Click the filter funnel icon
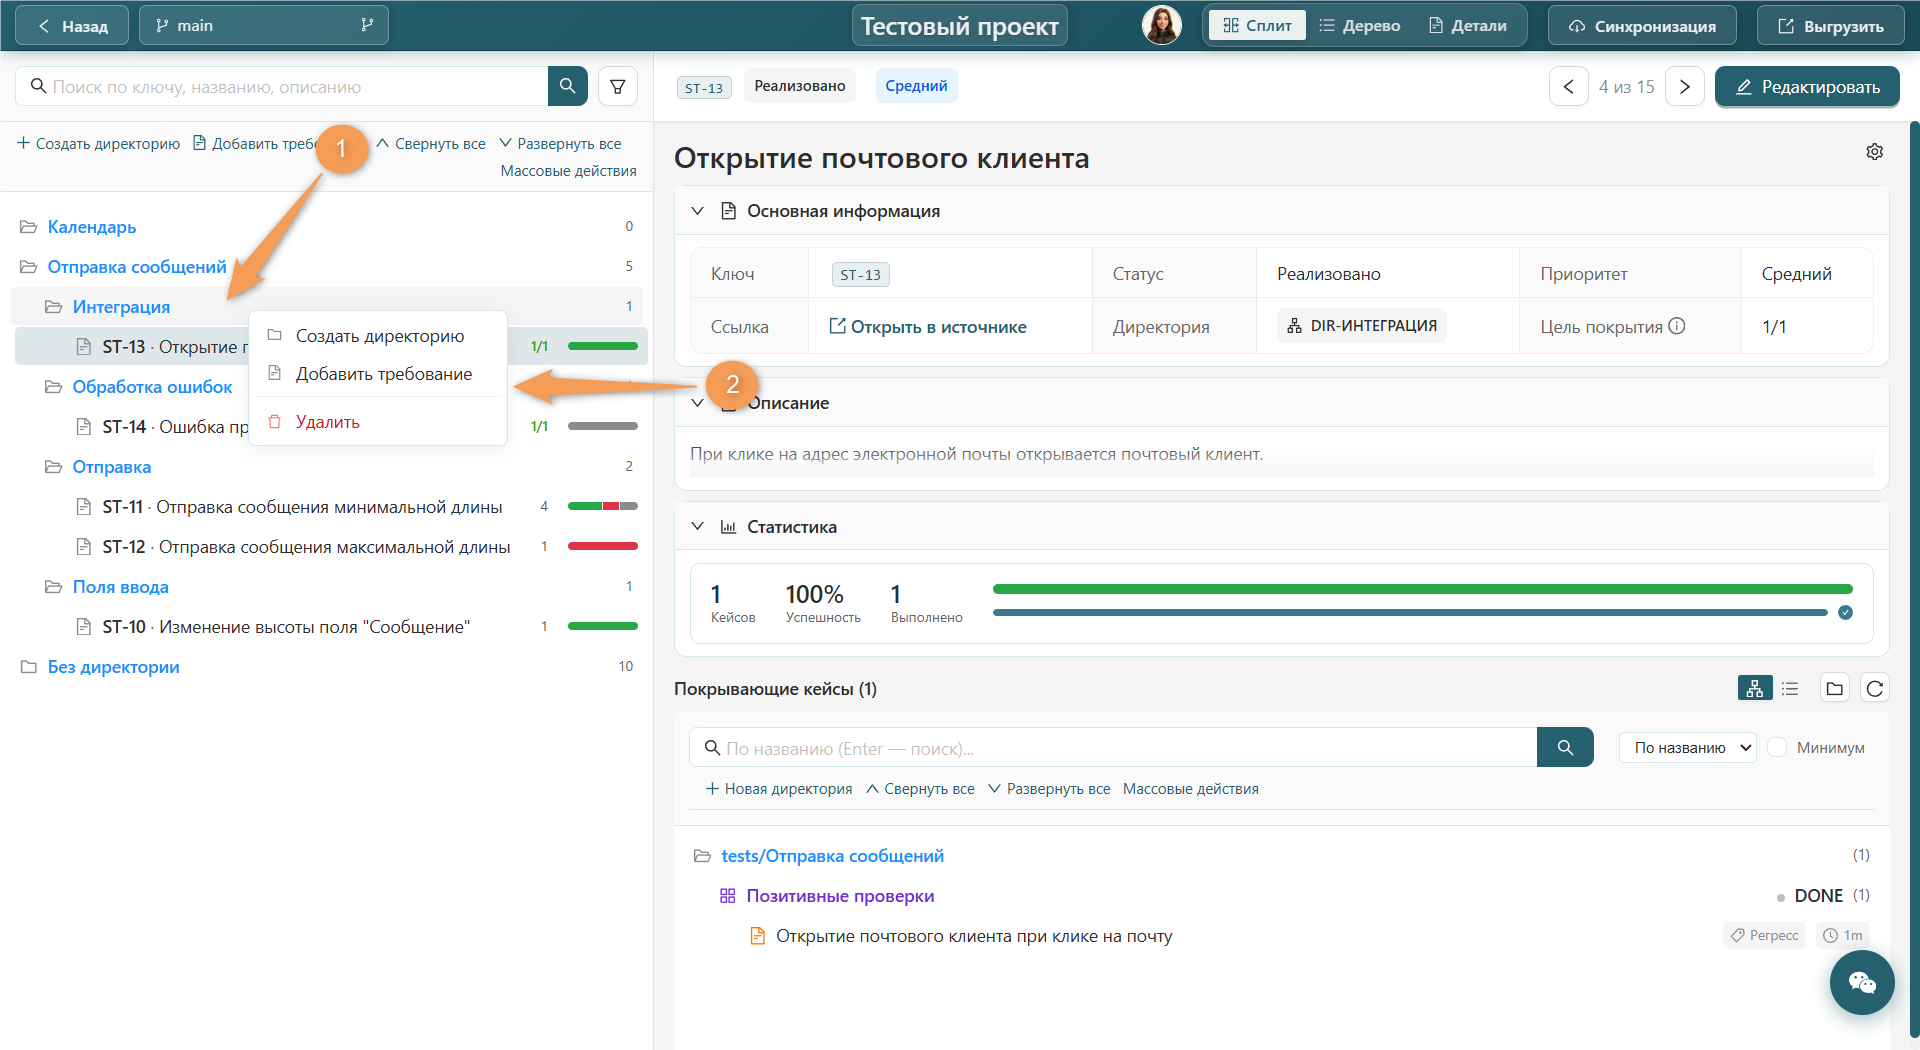The height and width of the screenshot is (1050, 1920). click(x=618, y=87)
